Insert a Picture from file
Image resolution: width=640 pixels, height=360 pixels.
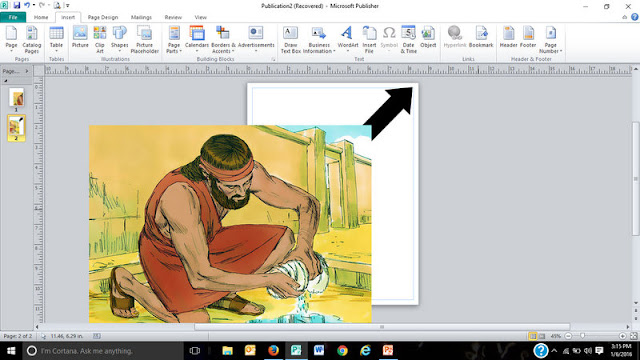tap(80, 37)
